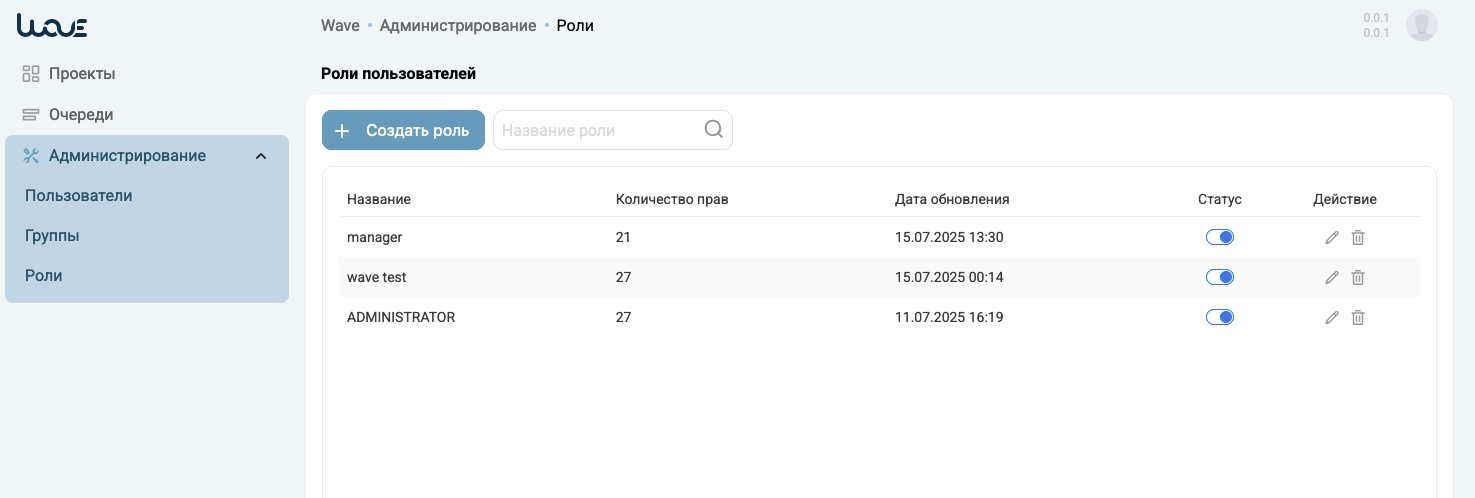The image size is (1475, 498).
Task: Collapse the Администрирование menu chevron
Action: pyautogui.click(x=261, y=156)
